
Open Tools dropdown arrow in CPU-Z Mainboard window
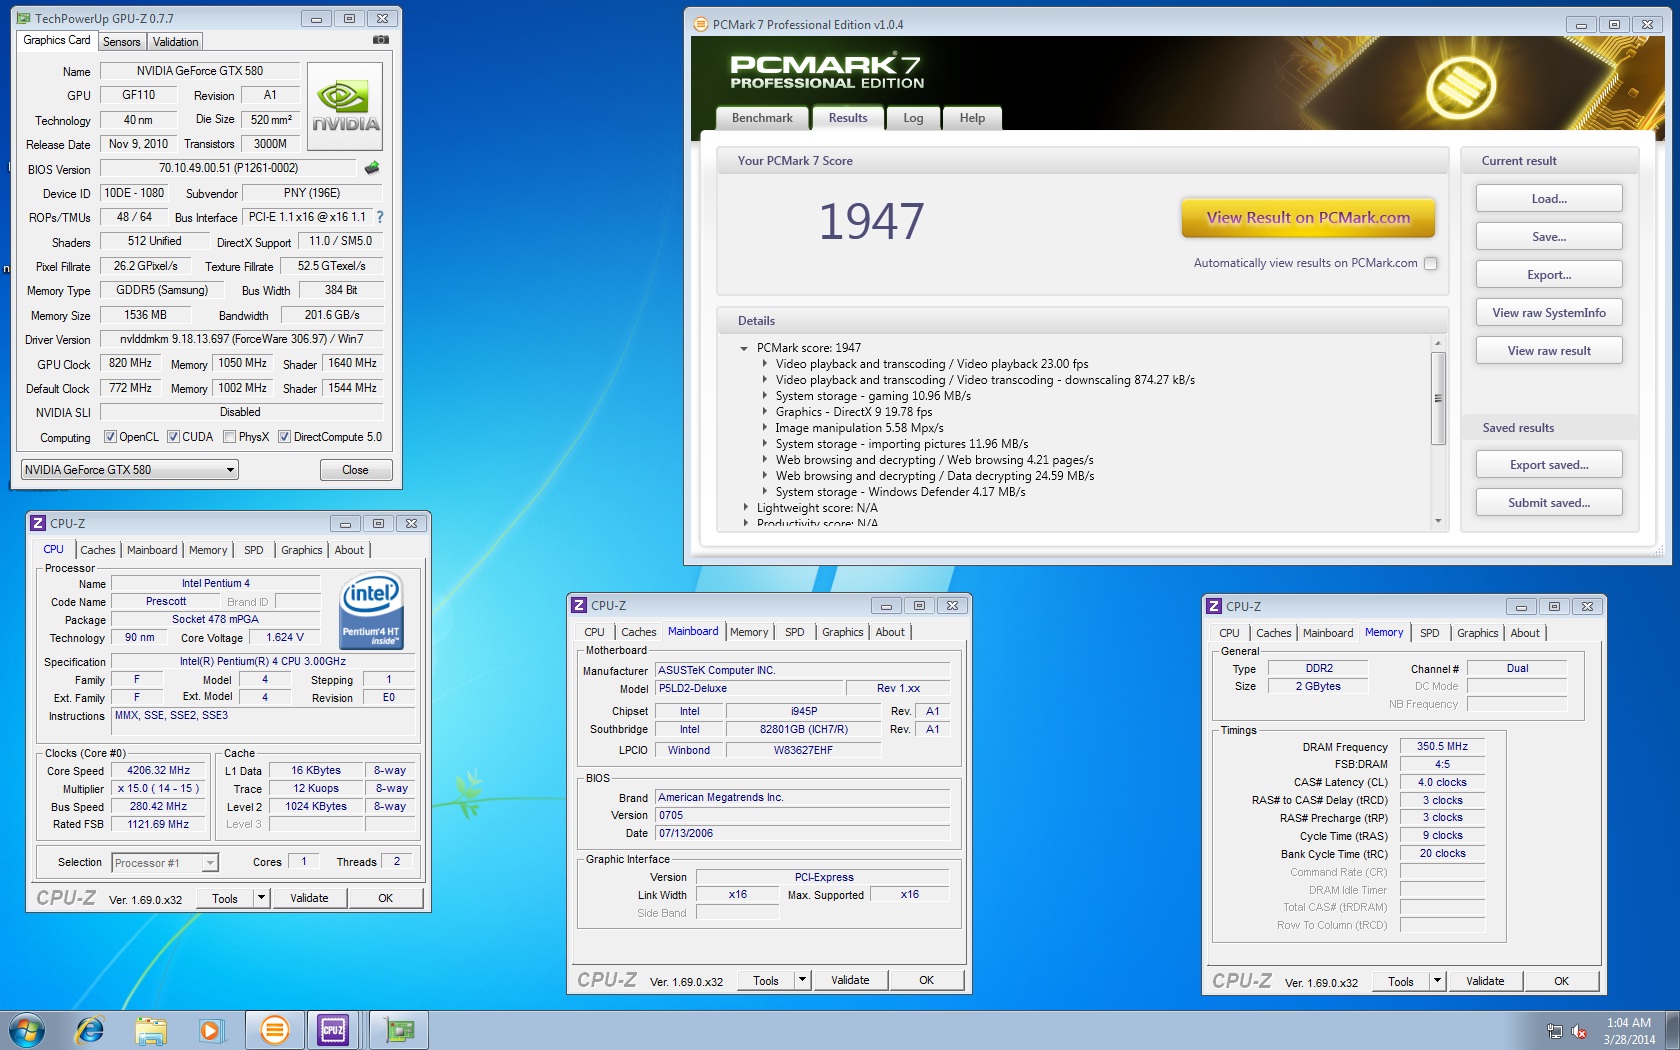pyautogui.click(x=802, y=980)
